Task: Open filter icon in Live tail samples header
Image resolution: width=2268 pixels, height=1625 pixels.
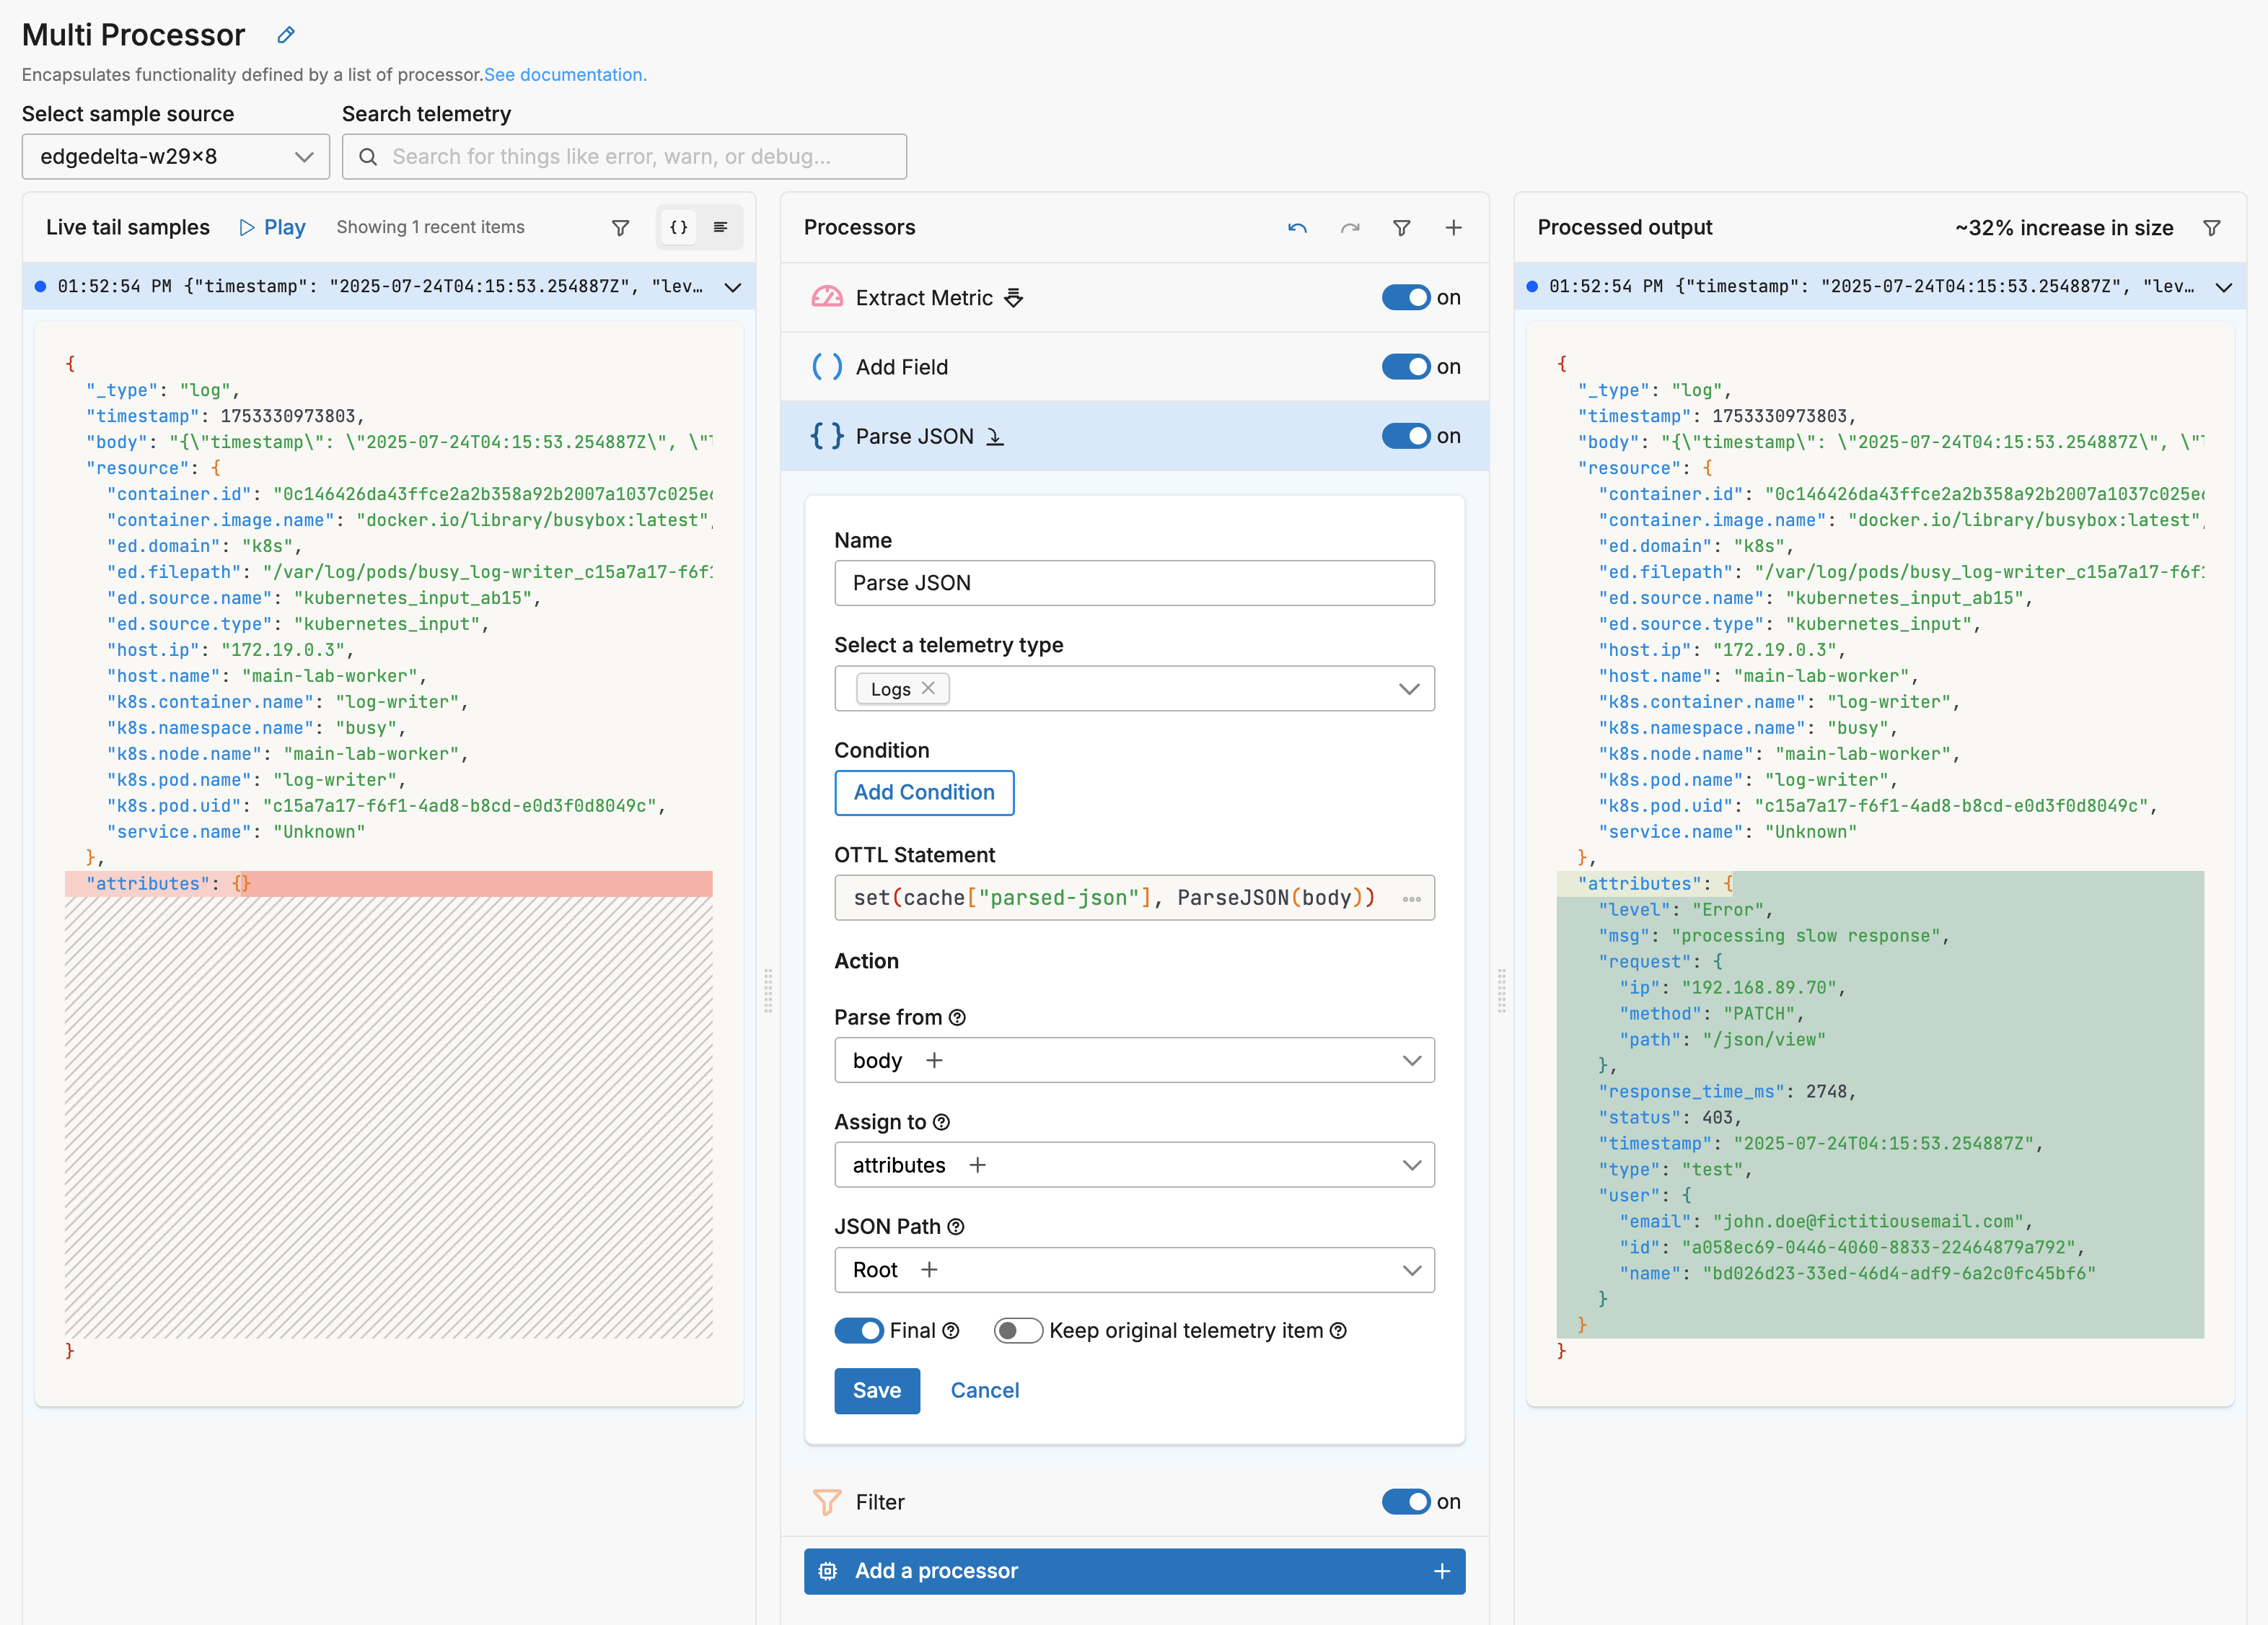Action: click(620, 228)
